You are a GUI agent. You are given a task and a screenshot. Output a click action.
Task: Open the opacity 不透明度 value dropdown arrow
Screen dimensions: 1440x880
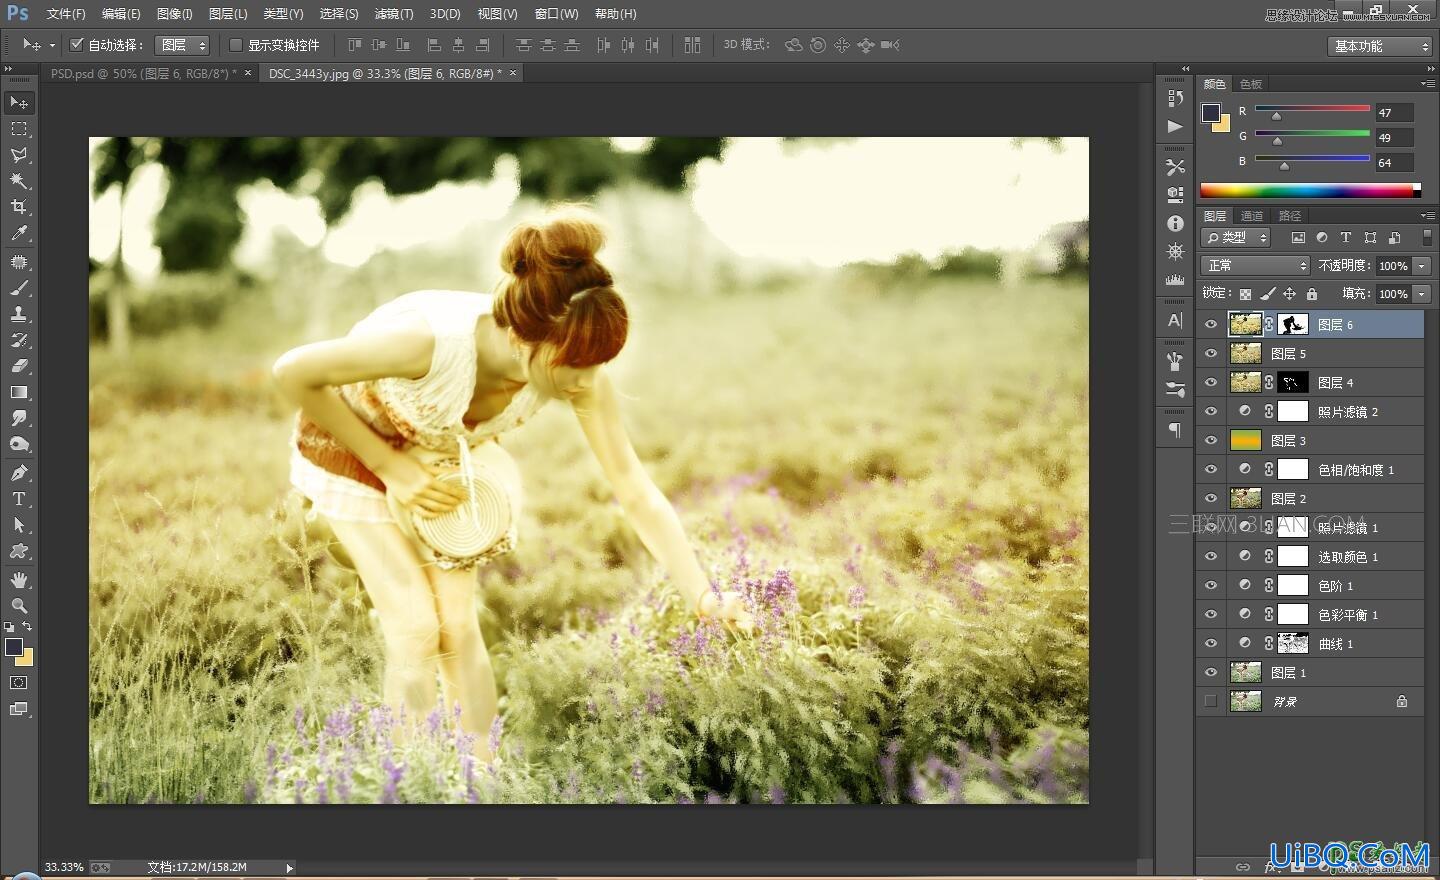click(1422, 266)
